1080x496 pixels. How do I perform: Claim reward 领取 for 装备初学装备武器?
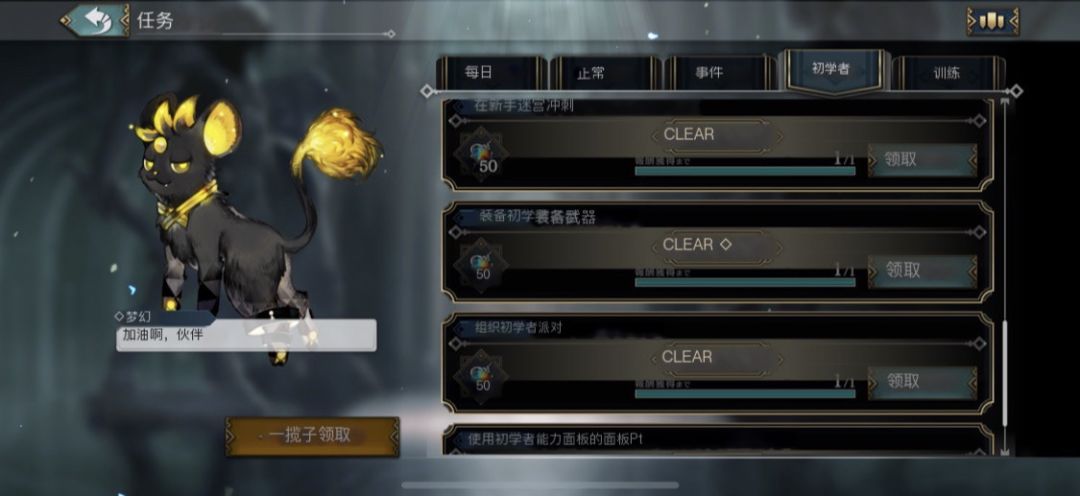click(x=922, y=271)
